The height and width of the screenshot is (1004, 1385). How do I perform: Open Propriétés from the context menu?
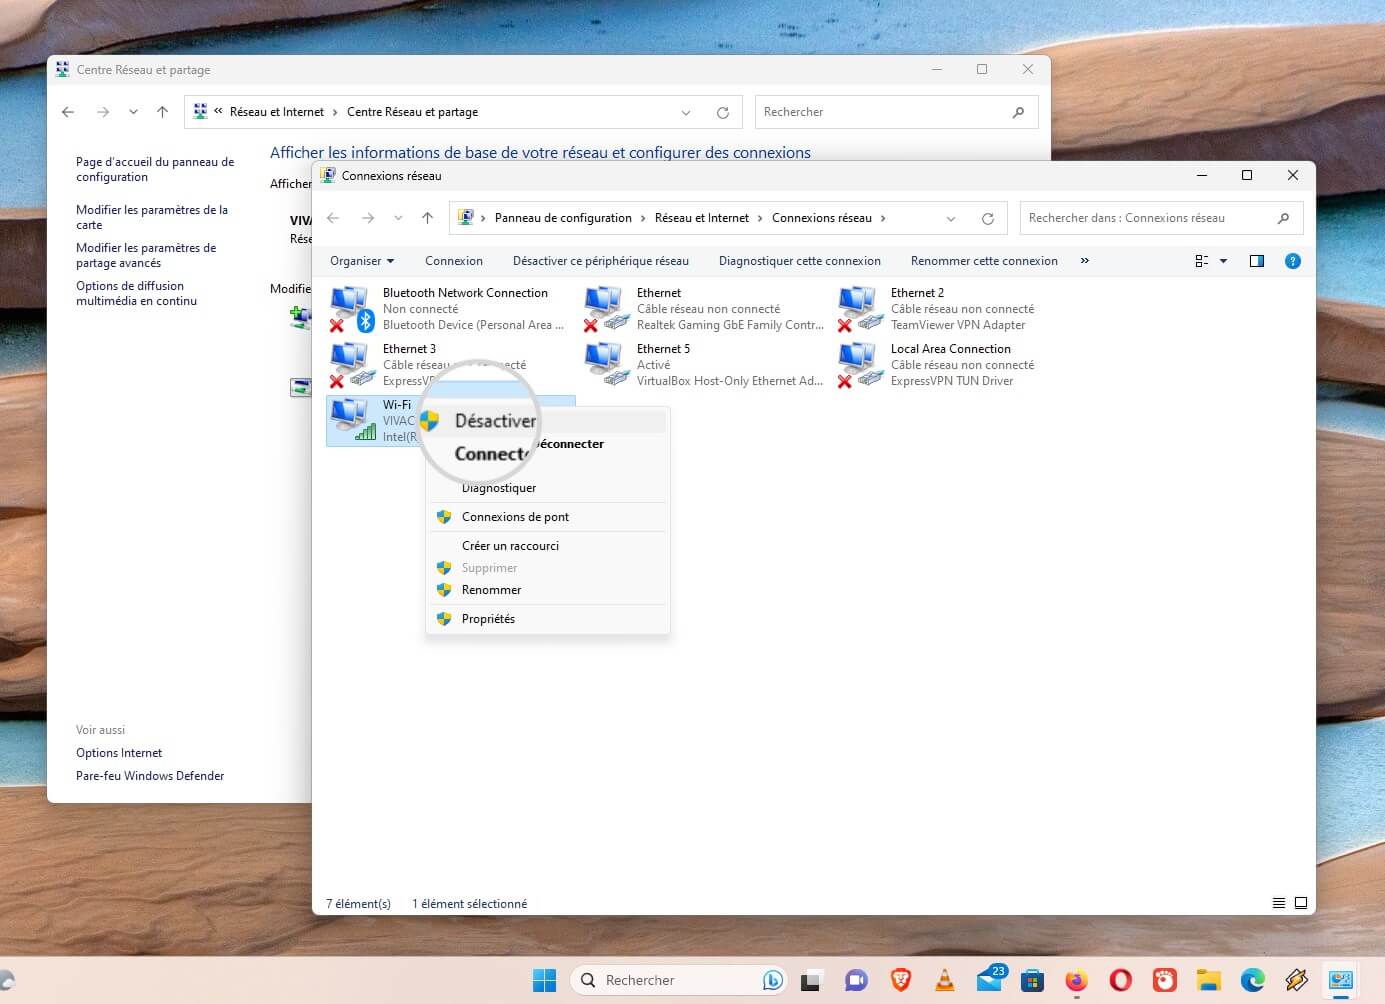(x=548, y=619)
